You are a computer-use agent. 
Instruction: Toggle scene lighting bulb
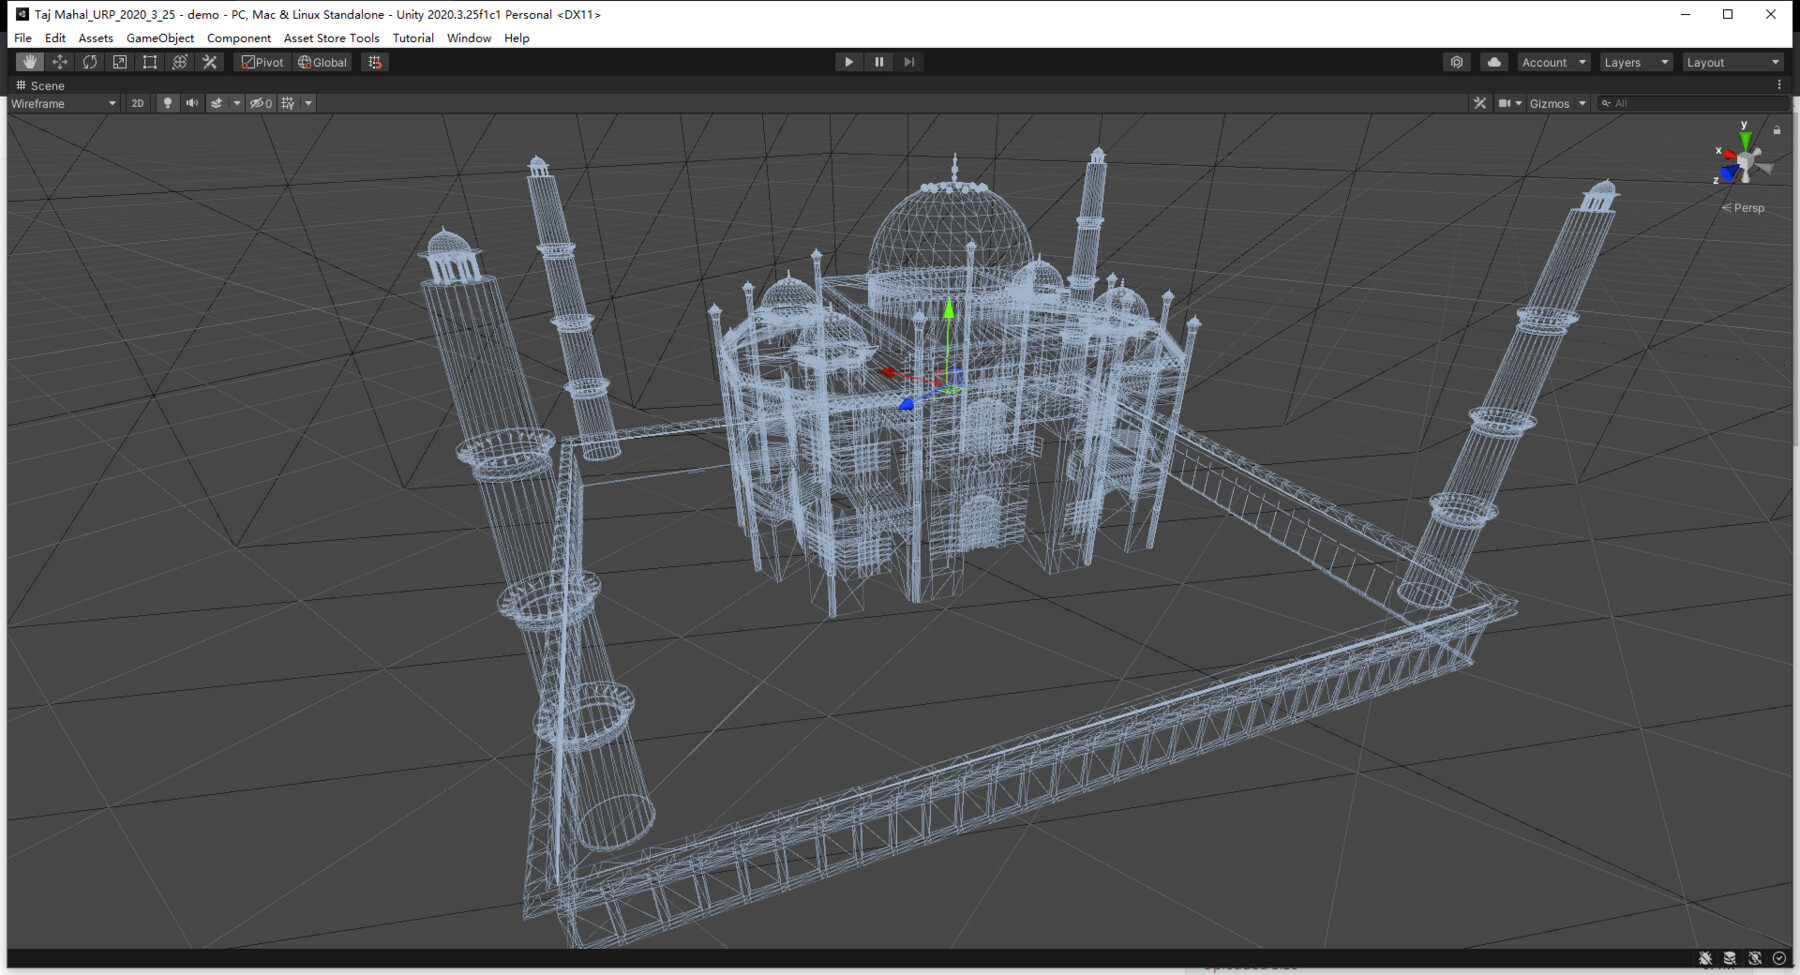[167, 103]
